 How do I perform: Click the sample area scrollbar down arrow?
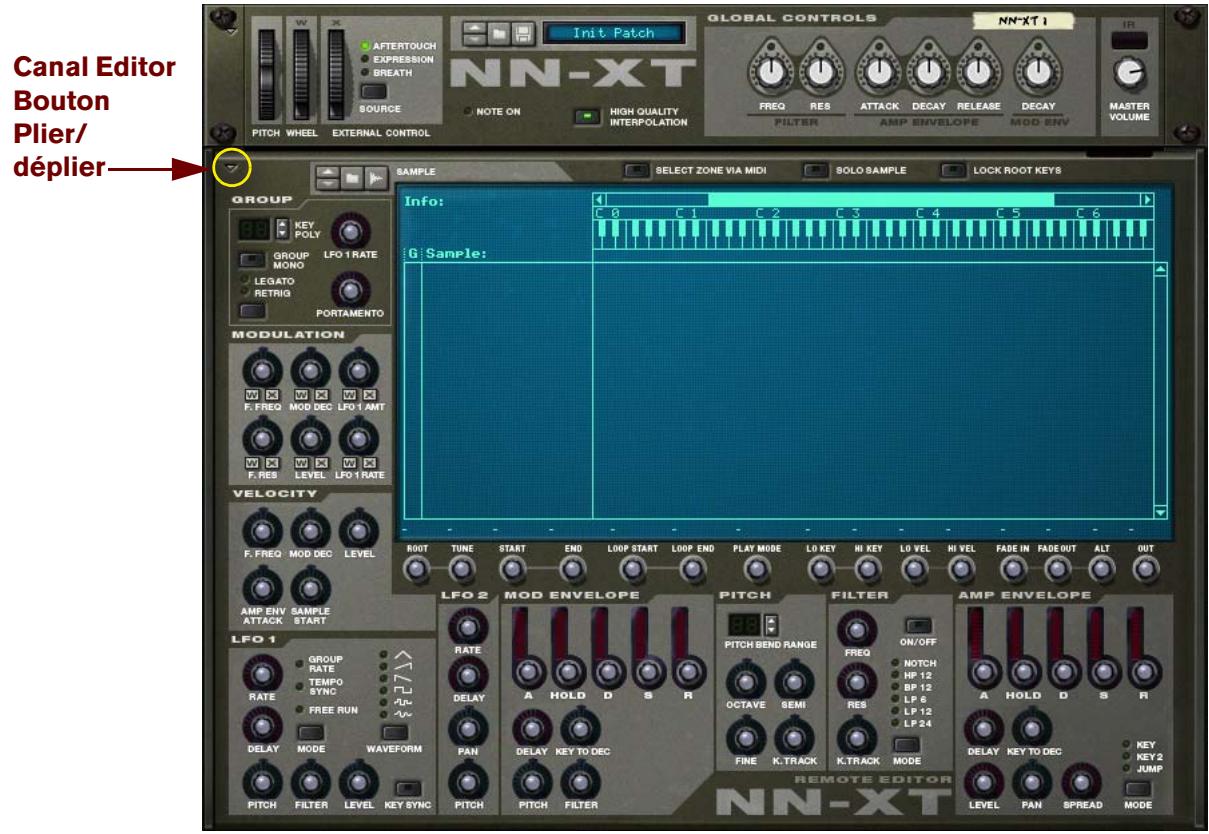1158,512
